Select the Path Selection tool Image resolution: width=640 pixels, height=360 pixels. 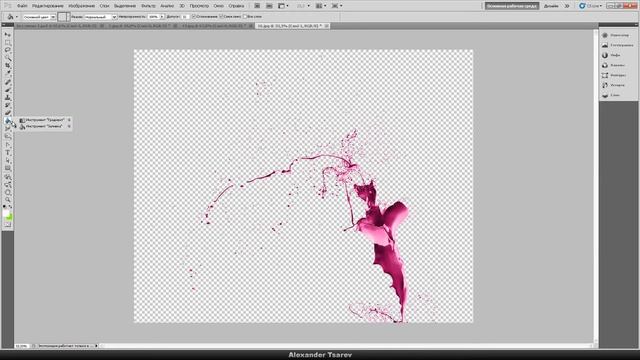pos(7,161)
